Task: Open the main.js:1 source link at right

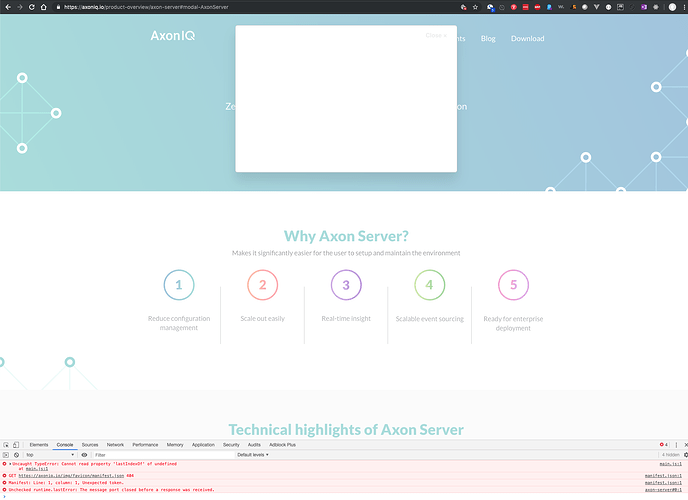Action: point(670,464)
